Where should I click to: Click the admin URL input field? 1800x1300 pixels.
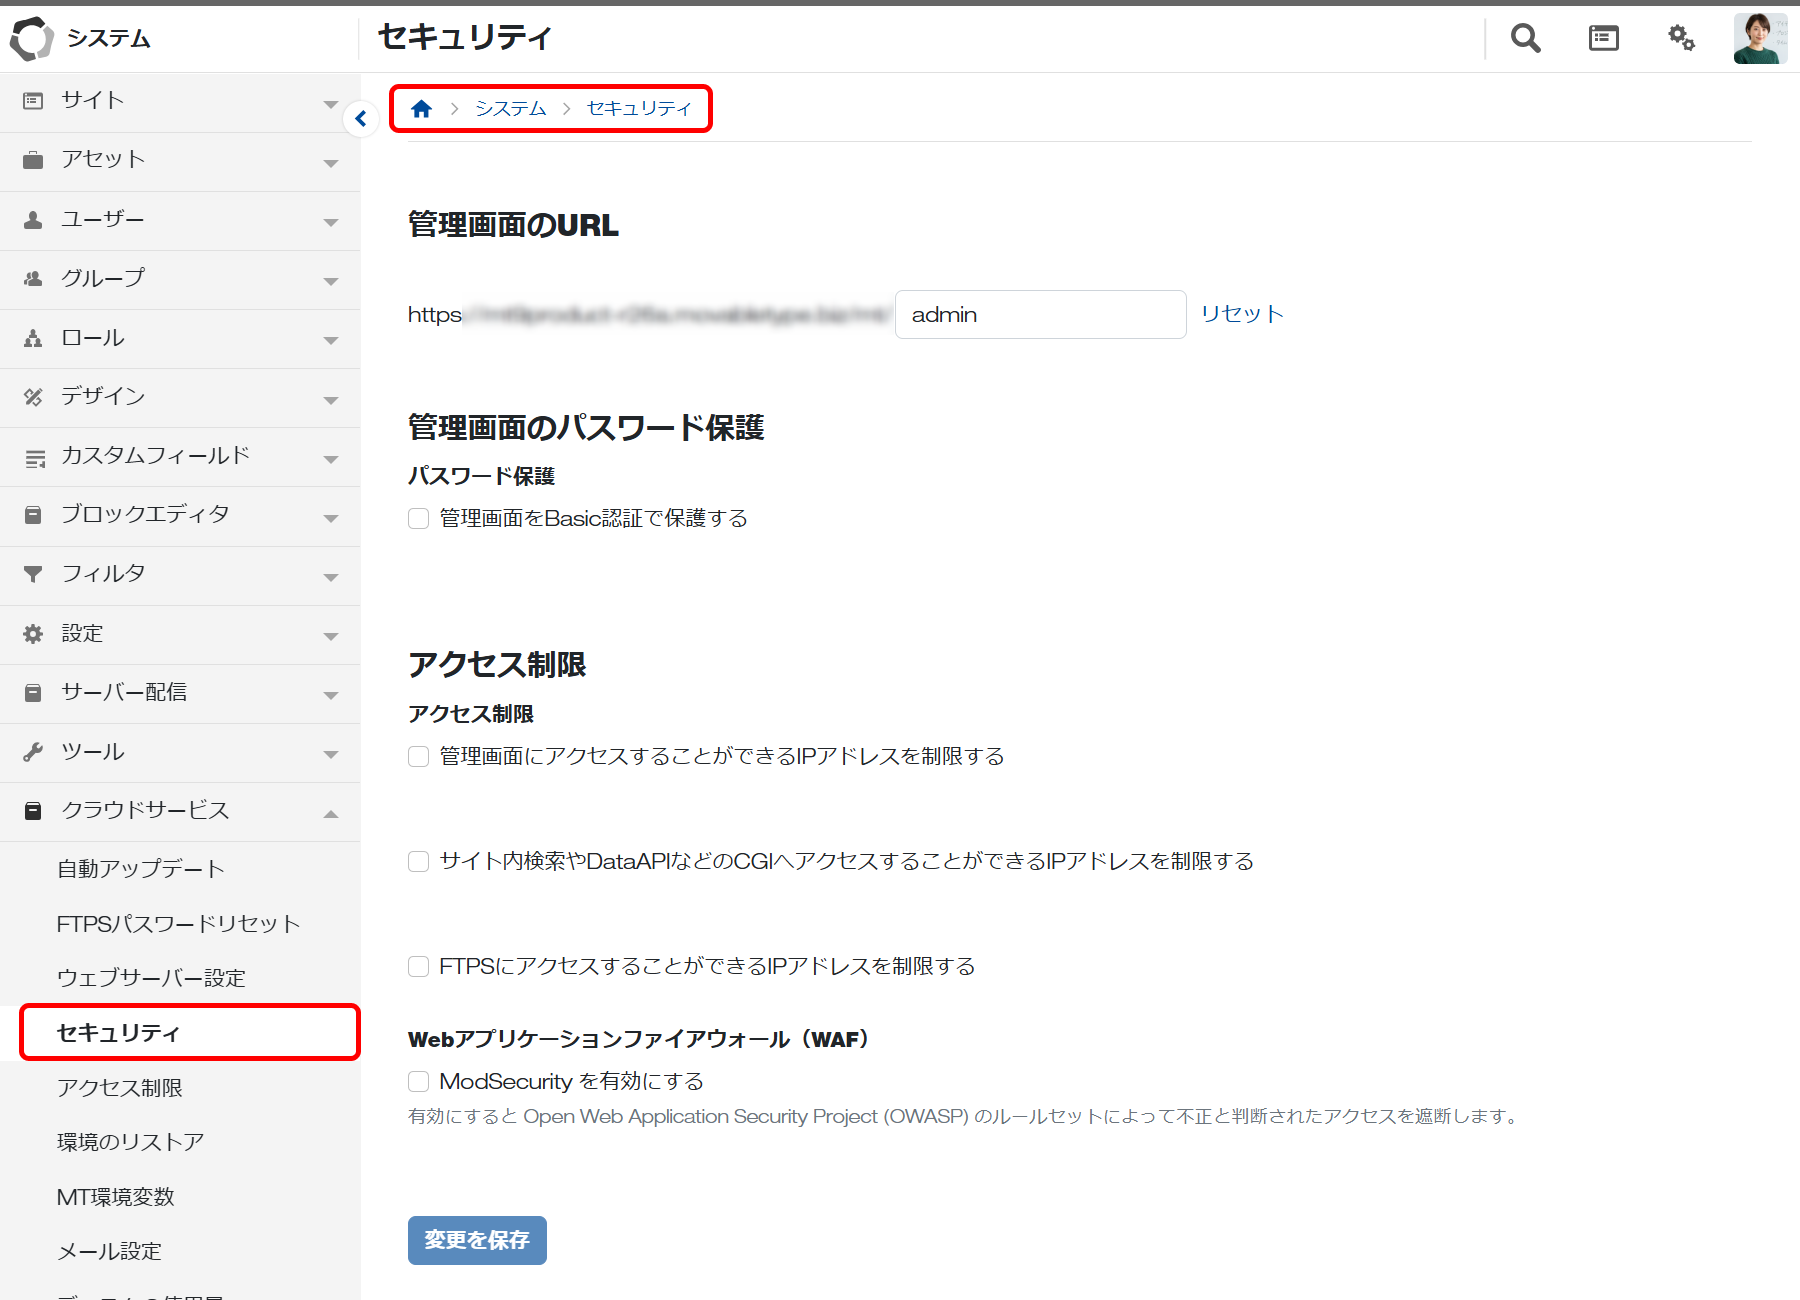click(x=1040, y=314)
